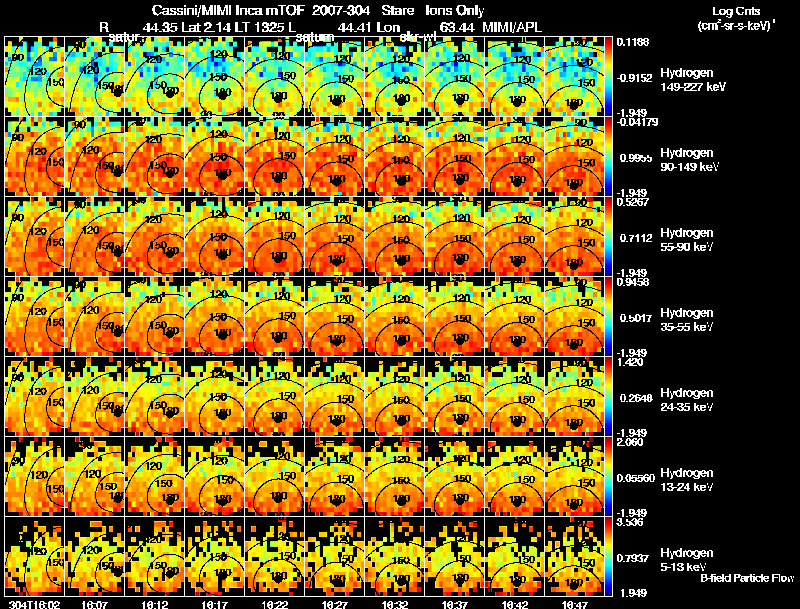Click the '(cm²-sr-s-keV)' units label
The image size is (800, 609).
[735, 25]
